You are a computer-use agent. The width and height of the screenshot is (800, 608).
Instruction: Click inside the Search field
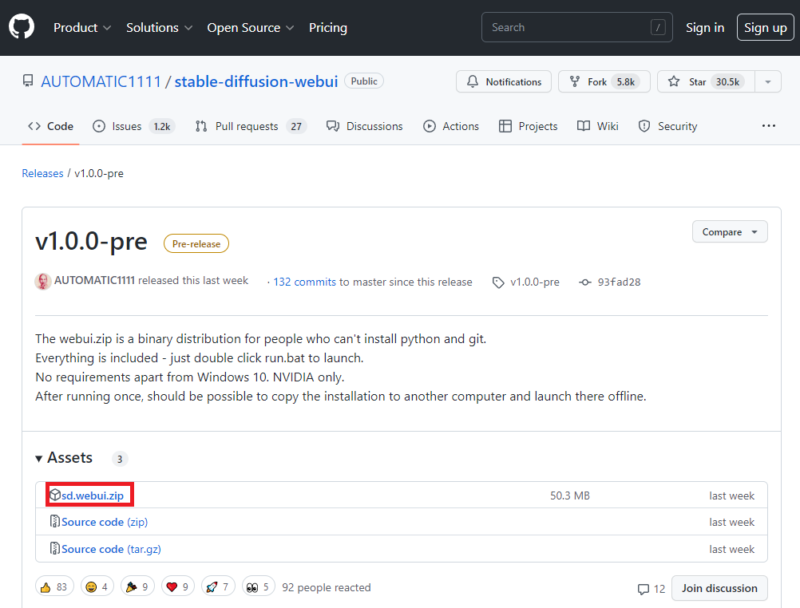[x=576, y=27]
